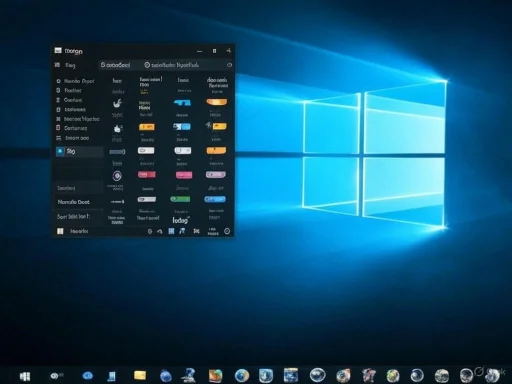Click the blue music-note-like icon in bottom bar

coord(182,231)
